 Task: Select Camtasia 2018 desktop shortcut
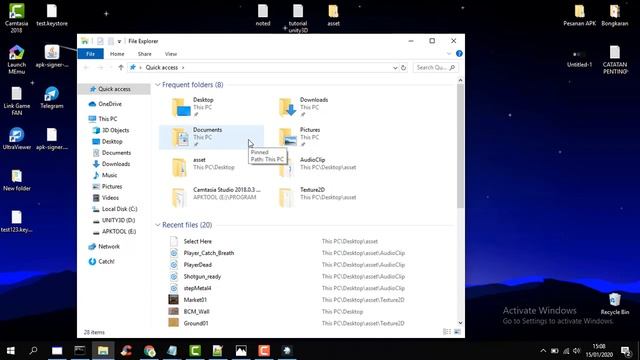coord(16,18)
